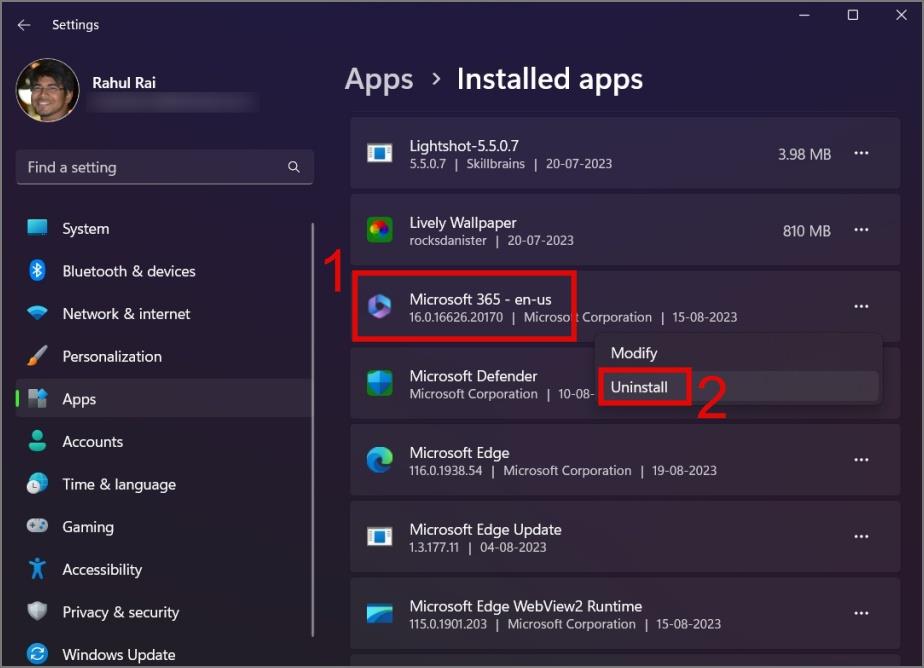Select the Apps category label
The height and width of the screenshot is (668, 924).
tap(79, 399)
